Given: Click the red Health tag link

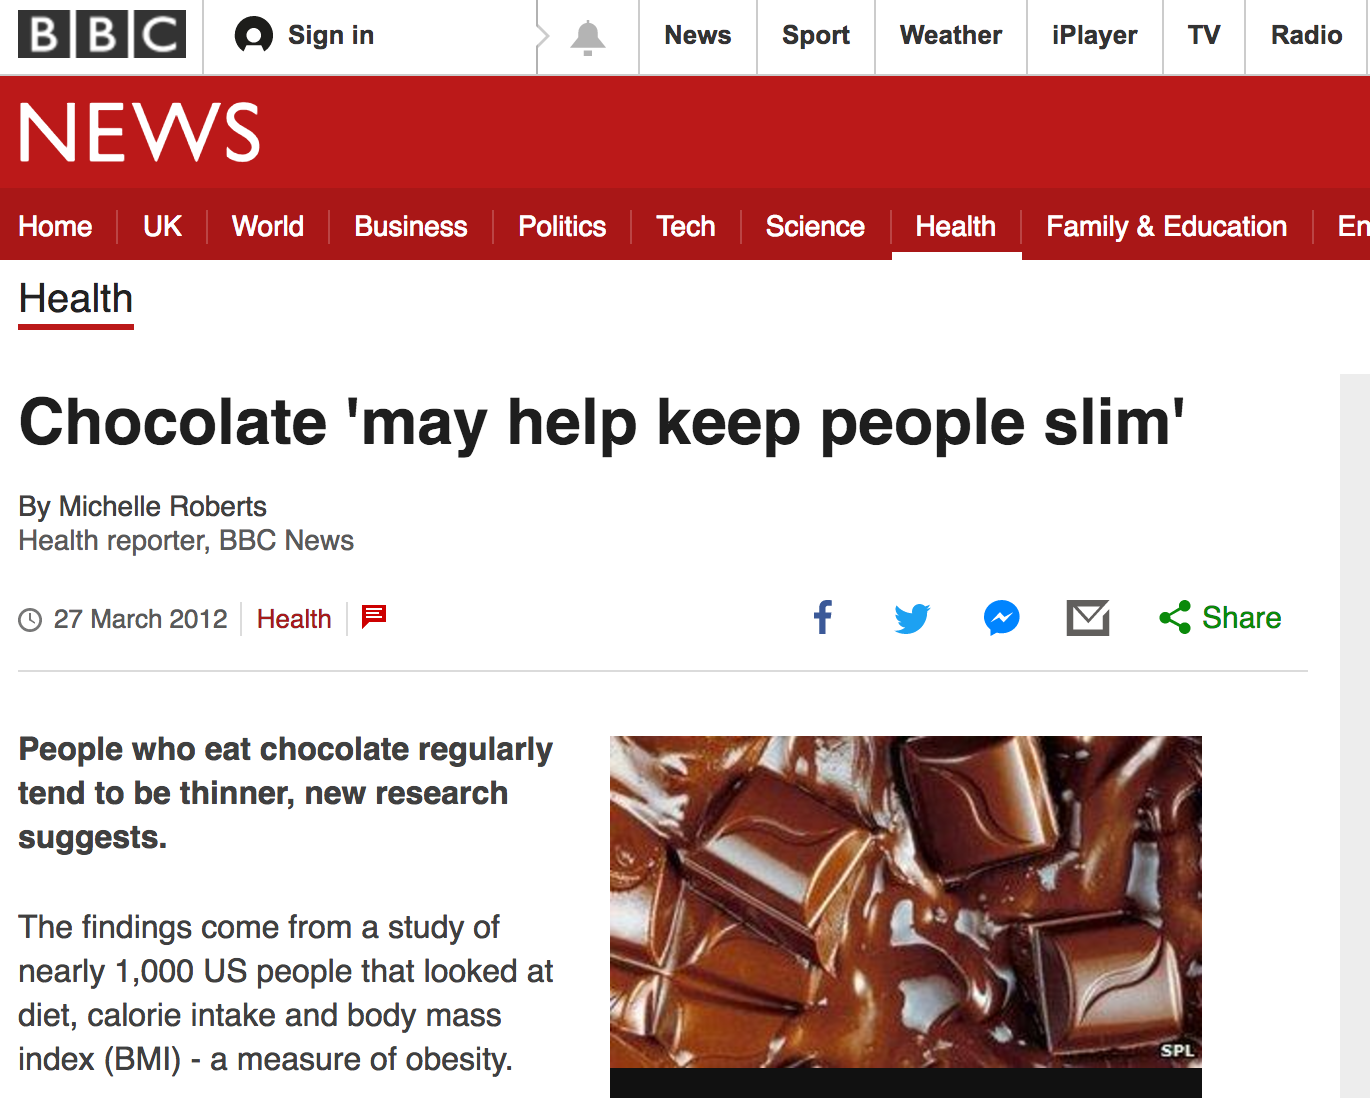Looking at the screenshot, I should [294, 619].
